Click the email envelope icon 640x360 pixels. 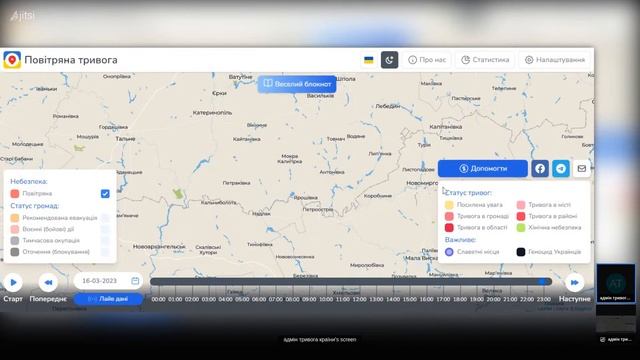coord(582,169)
